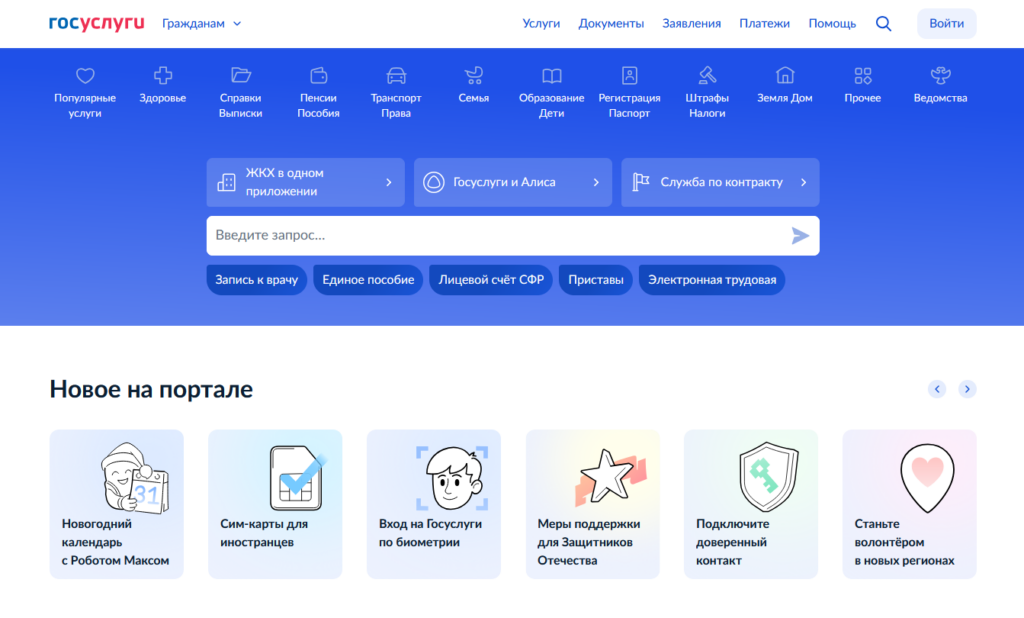Image resolution: width=1024 pixels, height=618 pixels.
Task: Open the Образование Дети book icon
Action: (551, 76)
